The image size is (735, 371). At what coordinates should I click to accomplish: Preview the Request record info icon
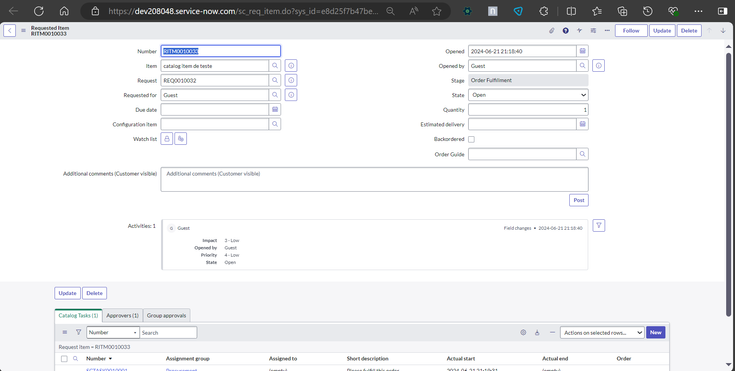(x=291, y=80)
